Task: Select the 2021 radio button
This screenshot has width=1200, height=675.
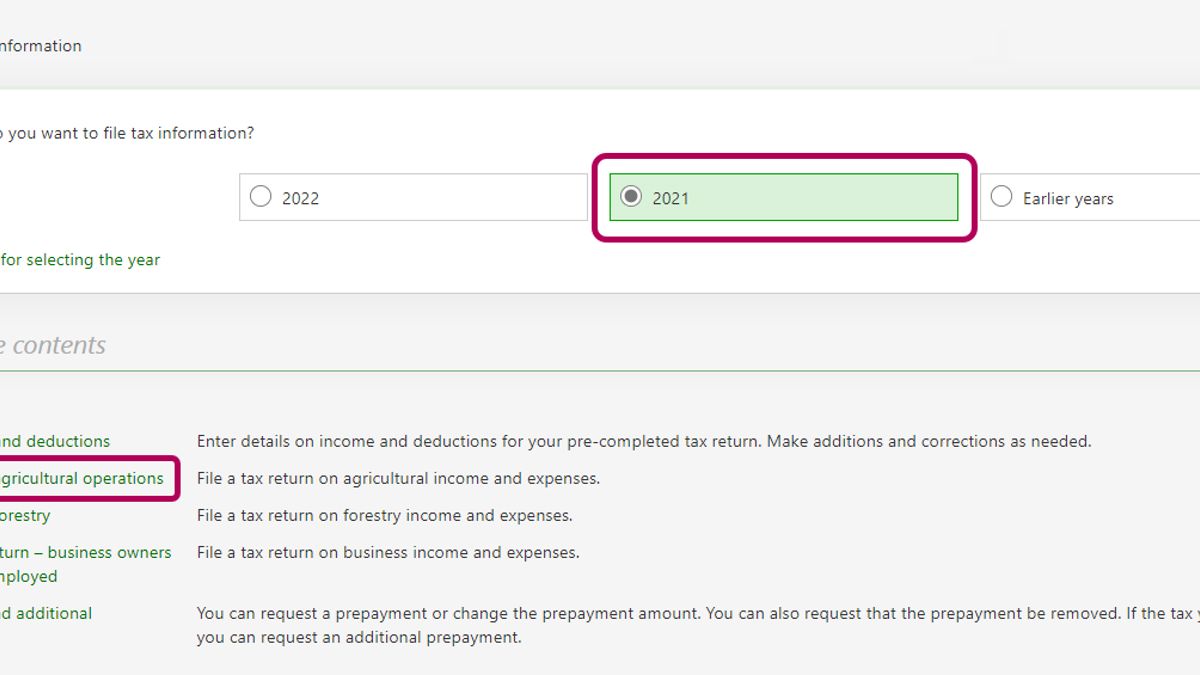Action: click(x=631, y=197)
